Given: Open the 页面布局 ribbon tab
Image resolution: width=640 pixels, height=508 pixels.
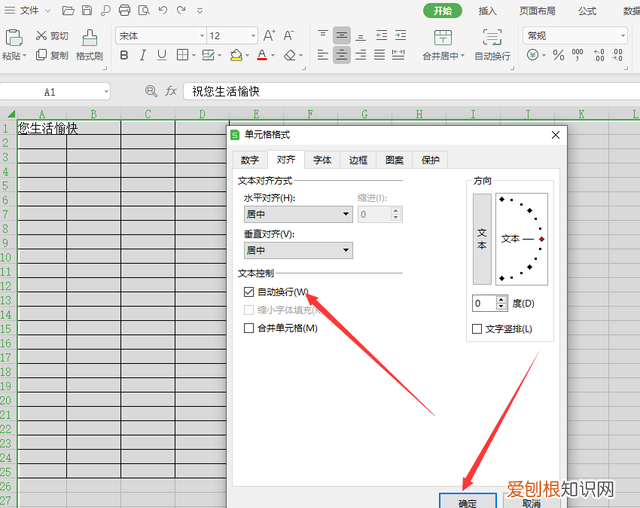Looking at the screenshot, I should pos(537,11).
